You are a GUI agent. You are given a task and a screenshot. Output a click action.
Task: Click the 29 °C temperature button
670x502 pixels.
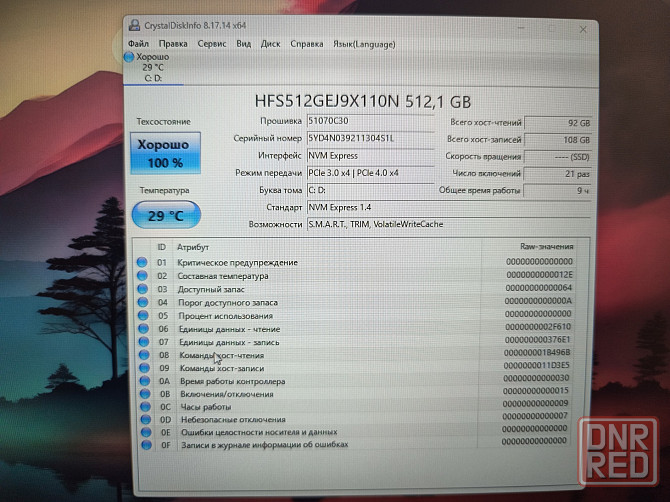point(166,215)
